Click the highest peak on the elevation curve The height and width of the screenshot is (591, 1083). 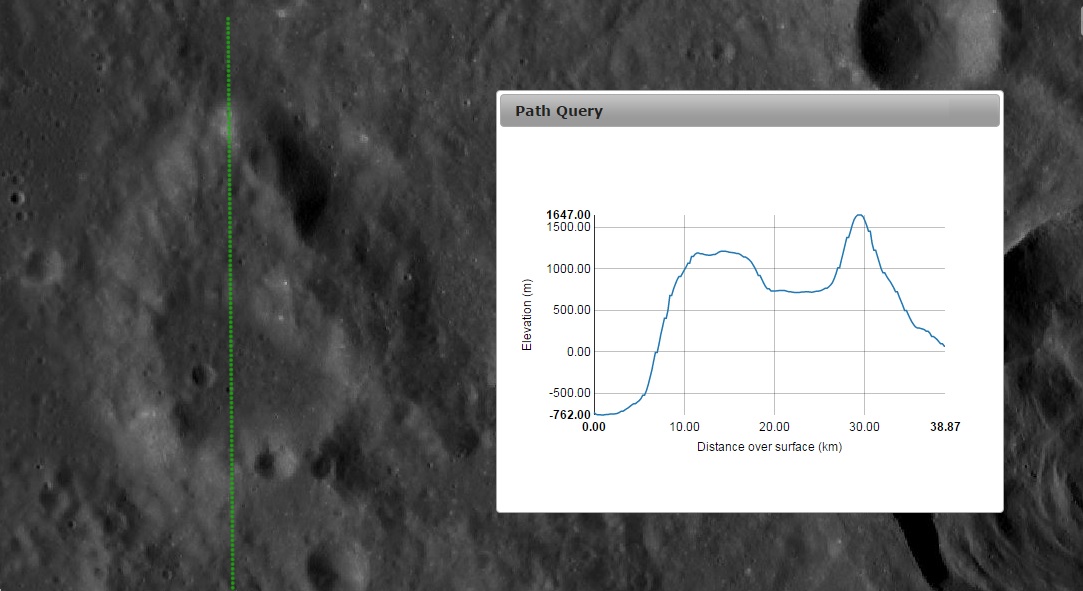859,215
